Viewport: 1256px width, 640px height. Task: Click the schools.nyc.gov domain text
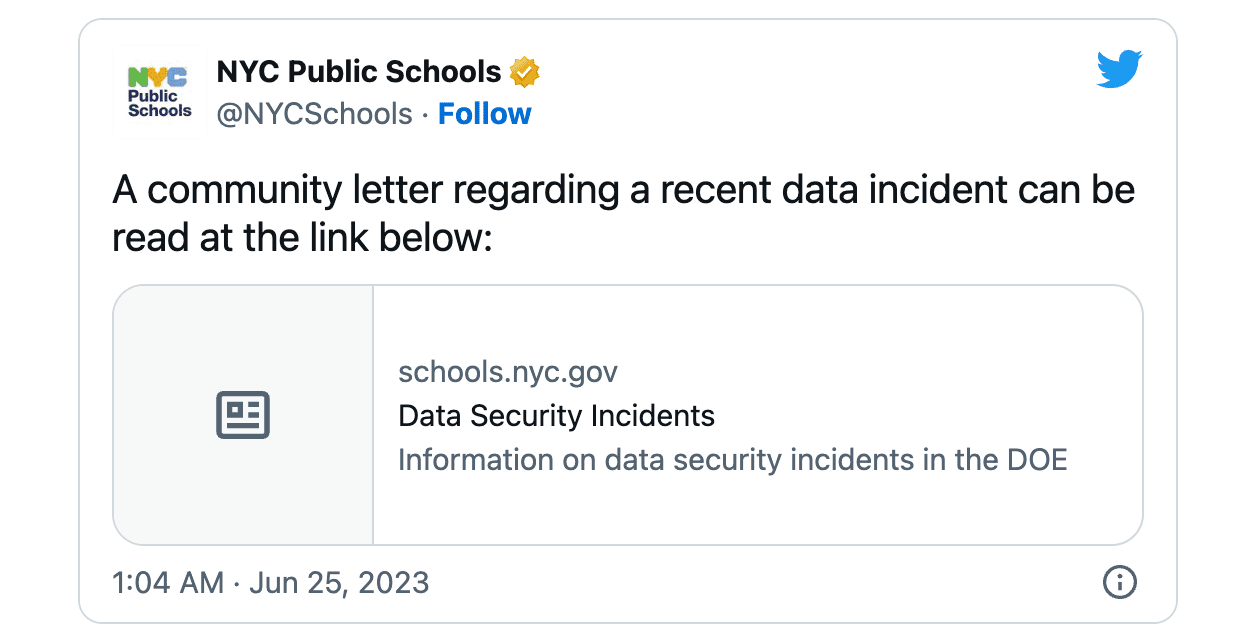(x=508, y=372)
